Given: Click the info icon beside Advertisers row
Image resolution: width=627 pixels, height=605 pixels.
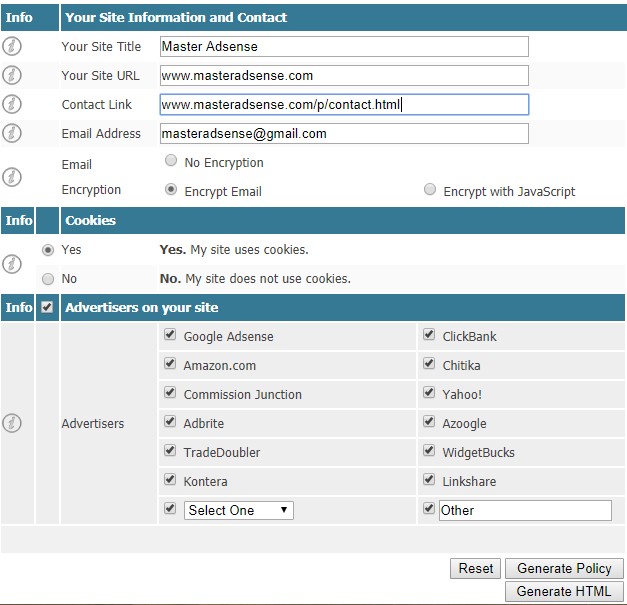Looking at the screenshot, I should point(12,423).
